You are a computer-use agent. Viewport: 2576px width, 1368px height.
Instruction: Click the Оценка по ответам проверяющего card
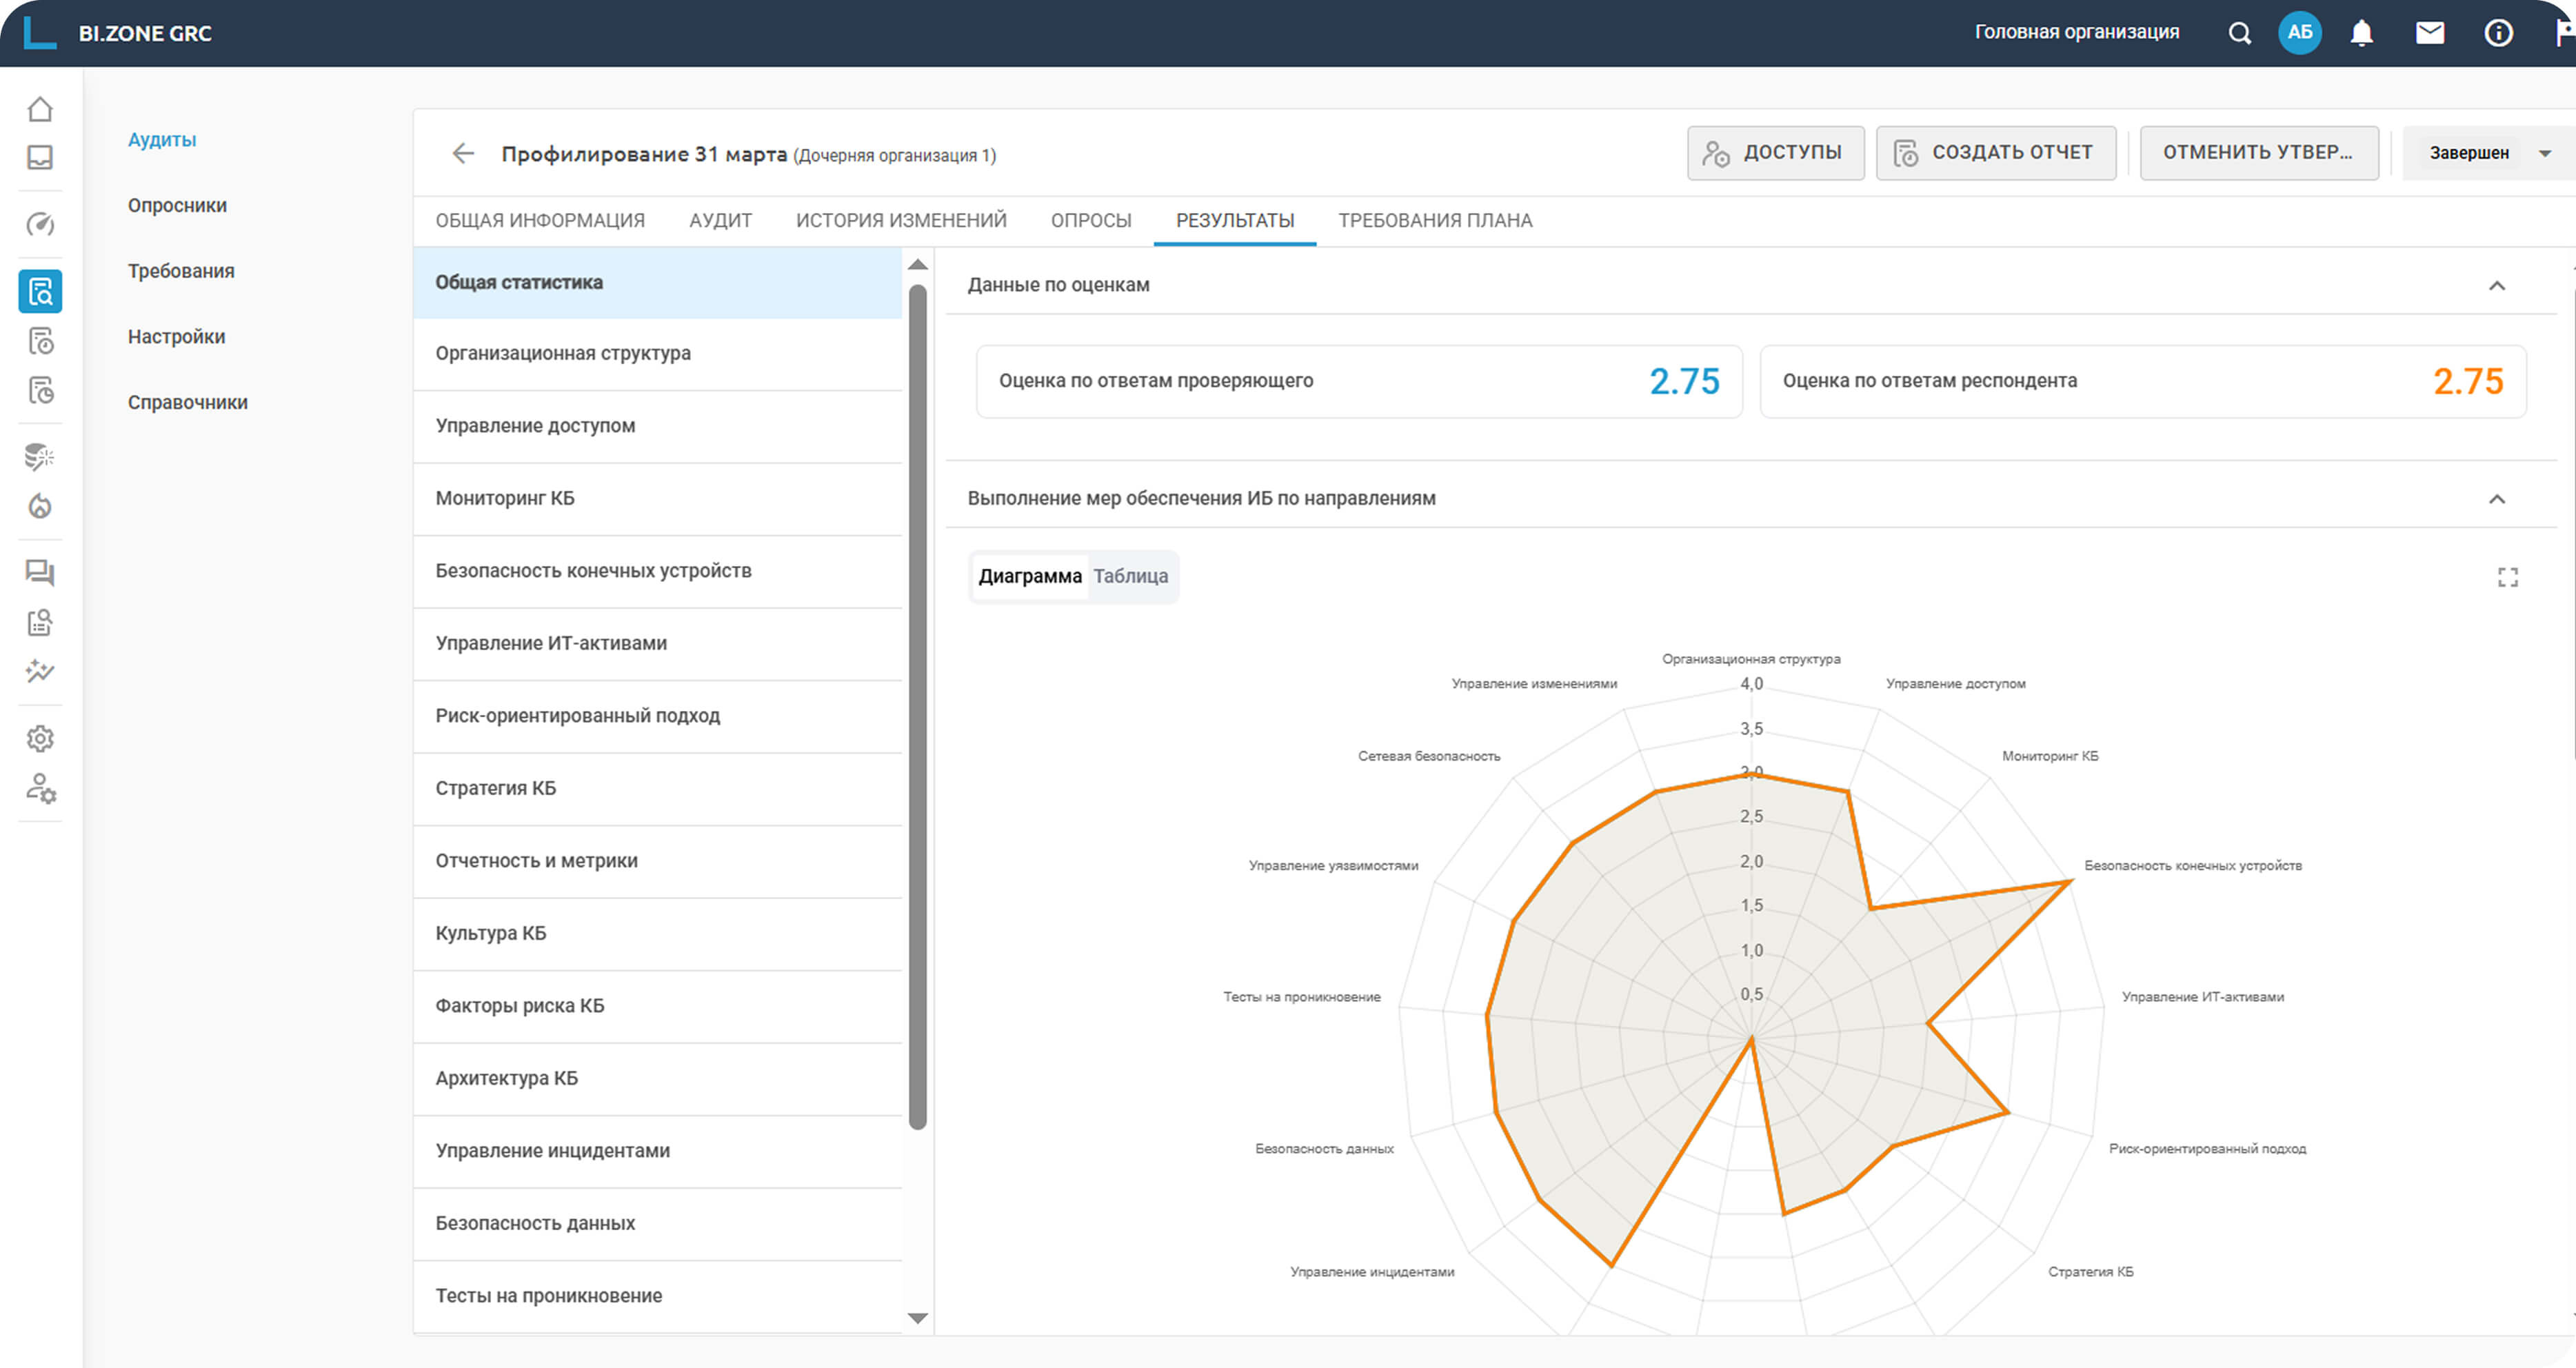[x=1359, y=381]
